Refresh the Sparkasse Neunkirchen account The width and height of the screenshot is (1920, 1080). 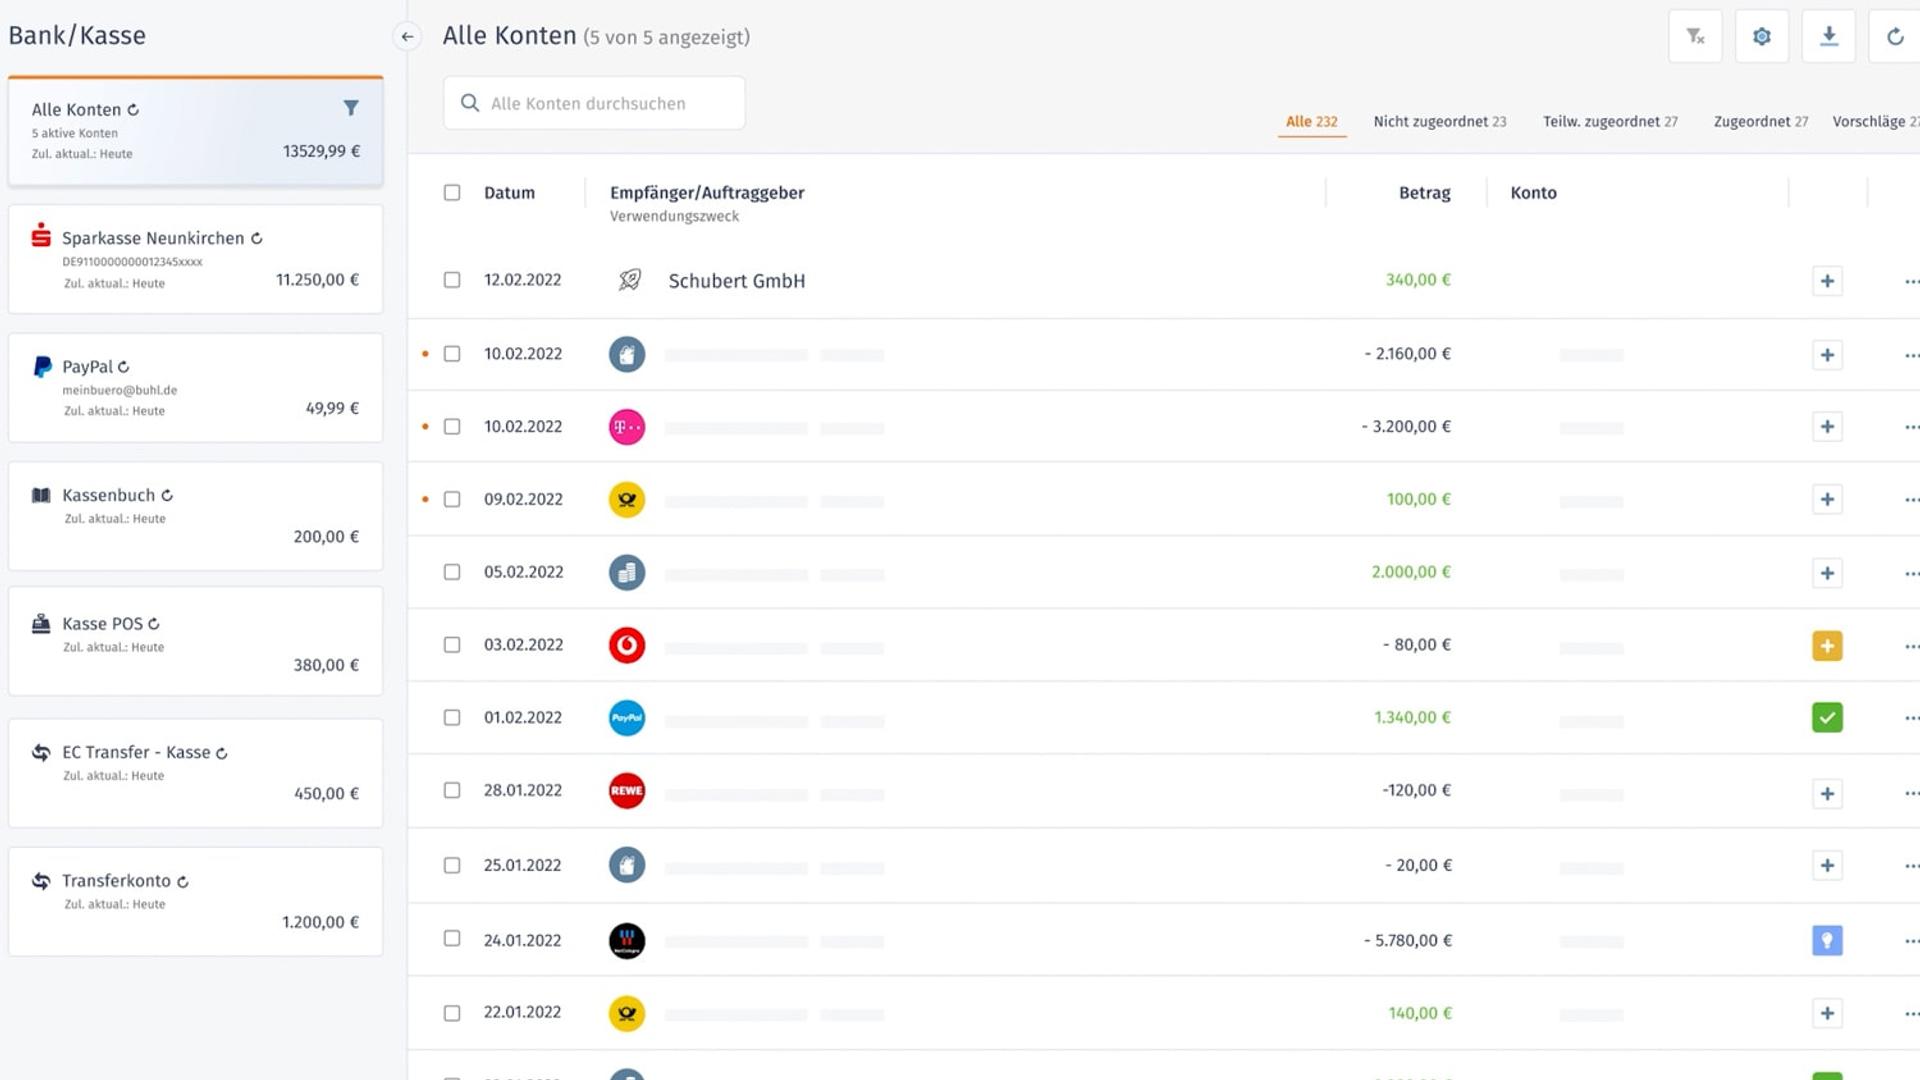pyautogui.click(x=257, y=238)
